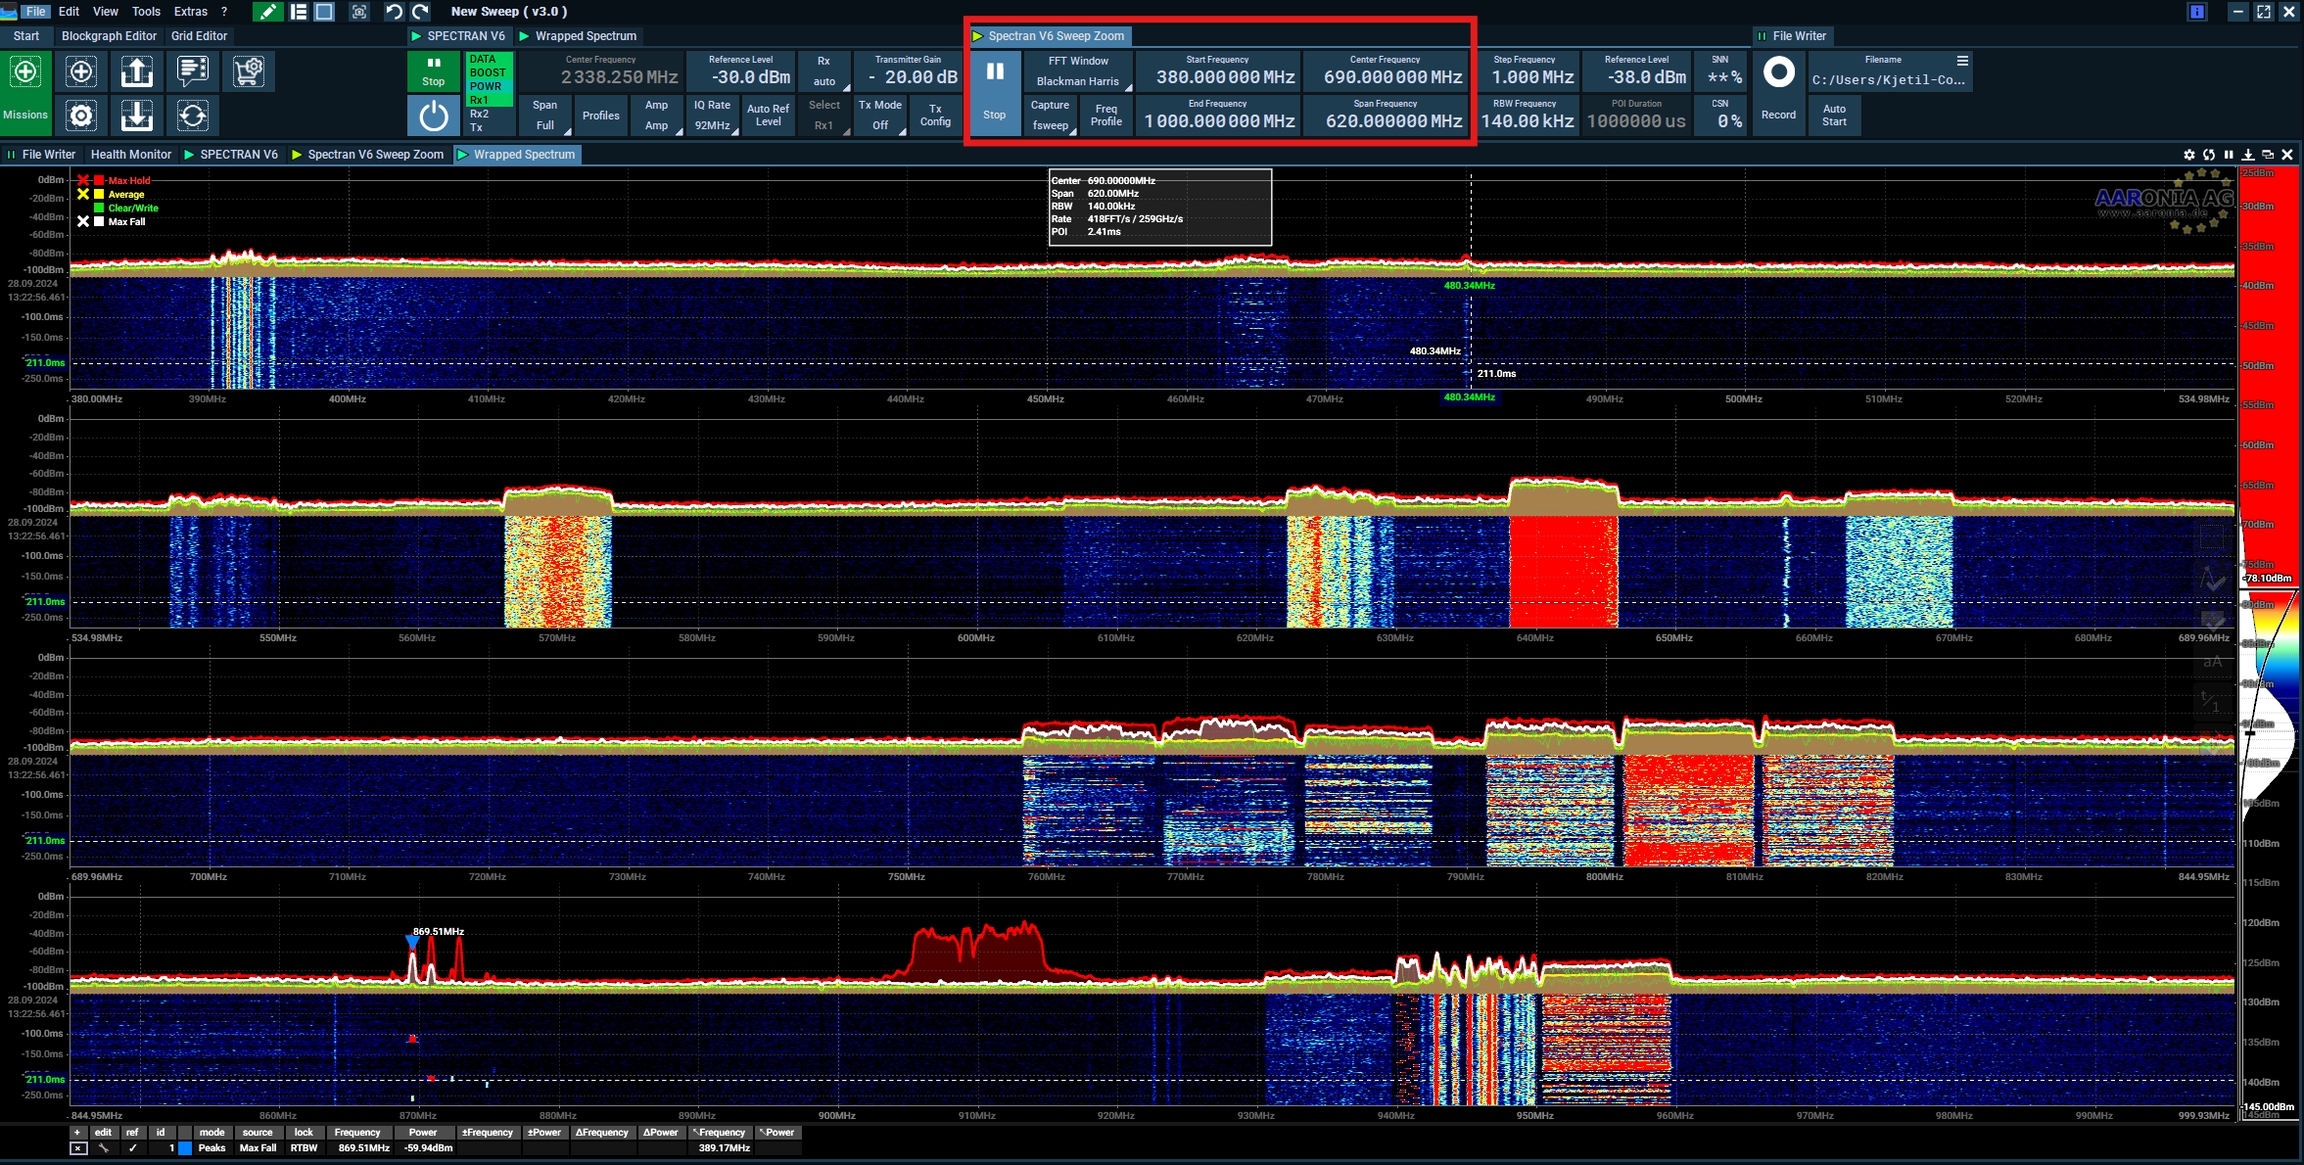Click the Freq Profile button
2304x1165 pixels.
coord(1106,116)
